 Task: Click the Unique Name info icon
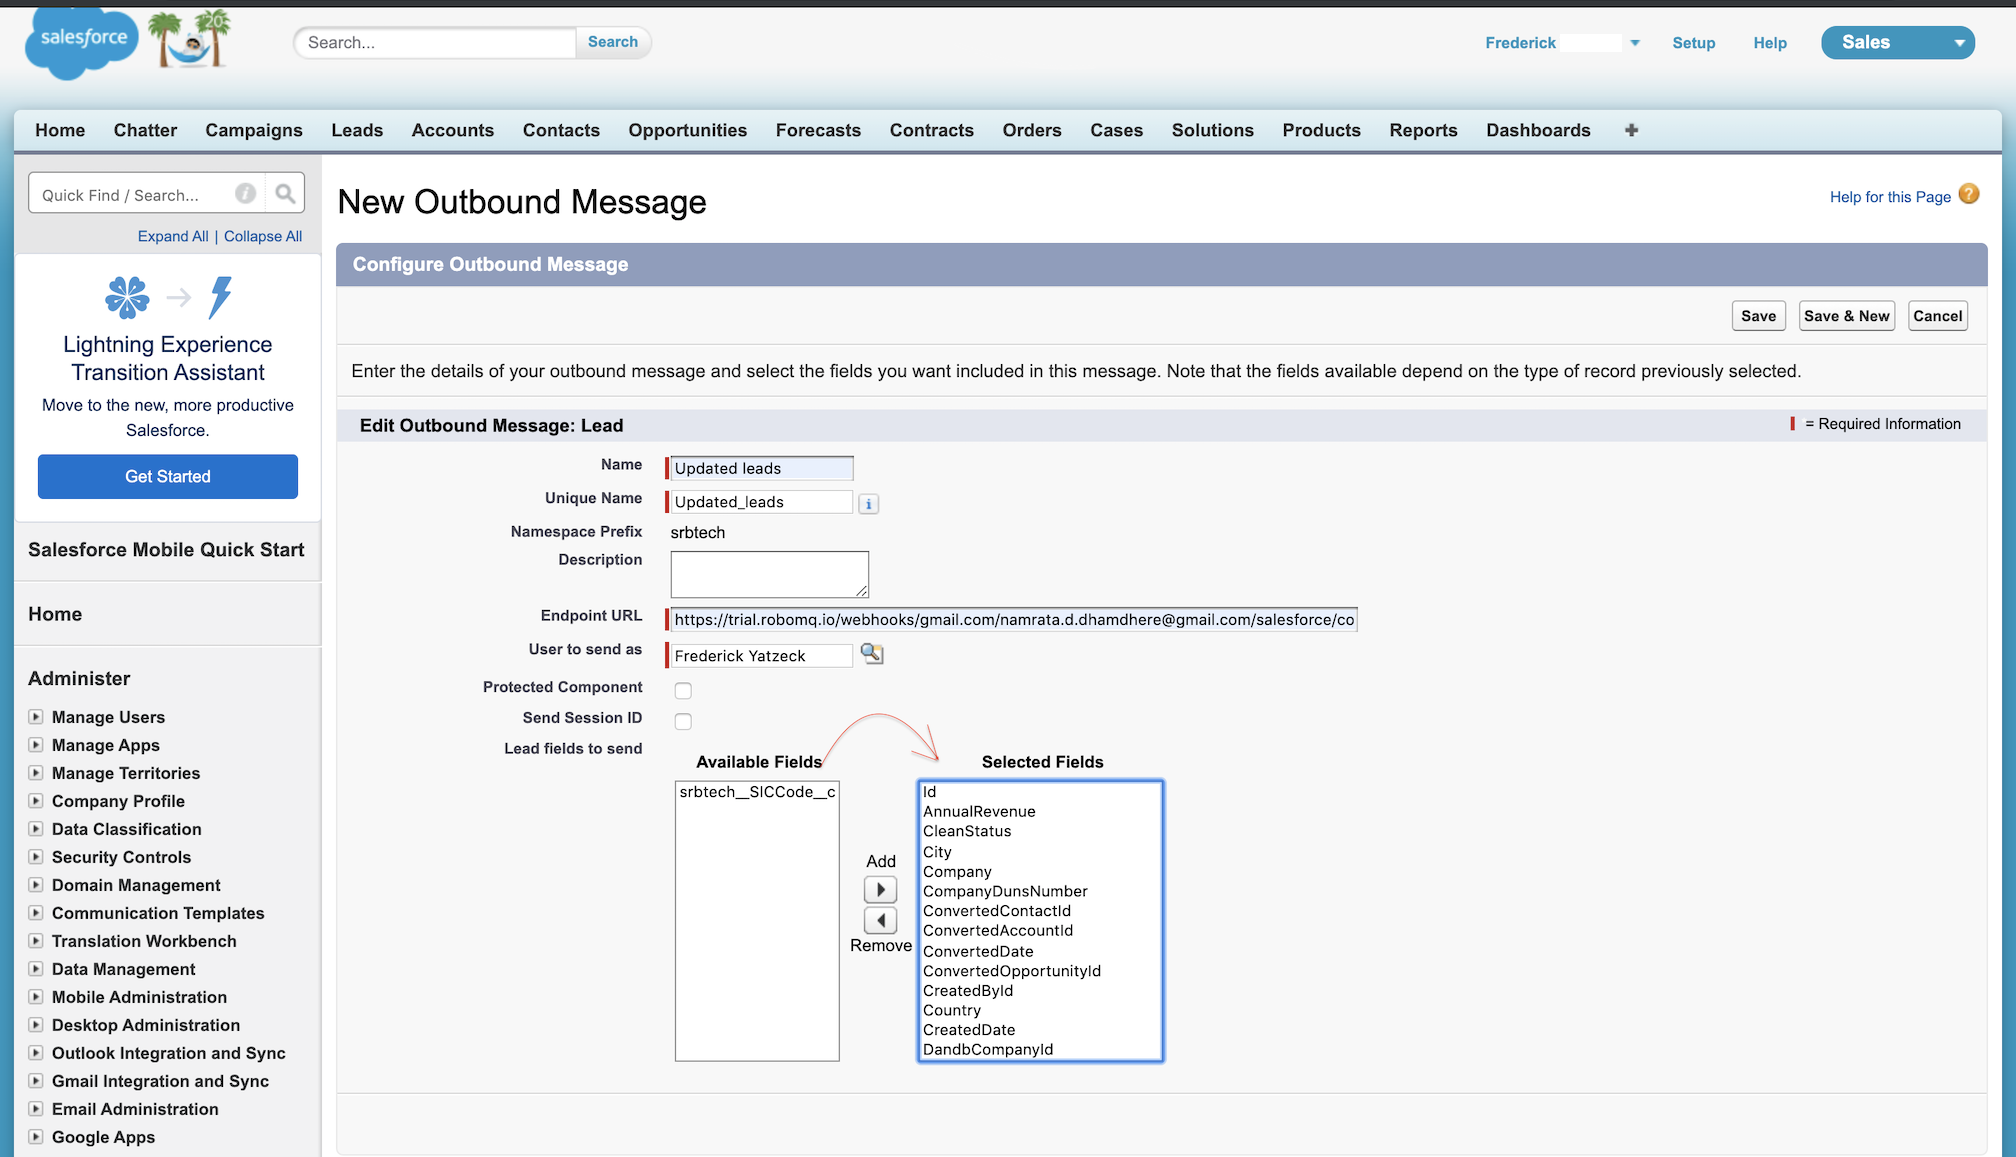pos(870,502)
